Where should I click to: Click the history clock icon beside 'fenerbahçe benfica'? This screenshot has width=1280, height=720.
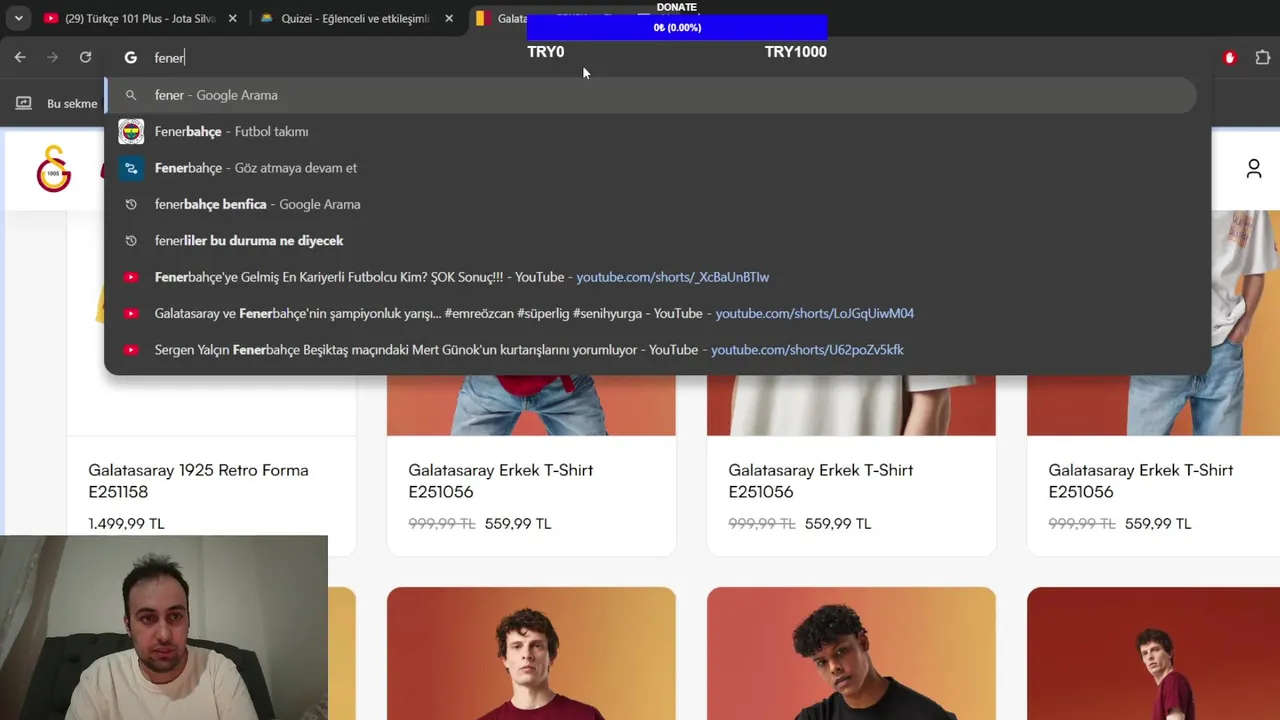pos(131,204)
